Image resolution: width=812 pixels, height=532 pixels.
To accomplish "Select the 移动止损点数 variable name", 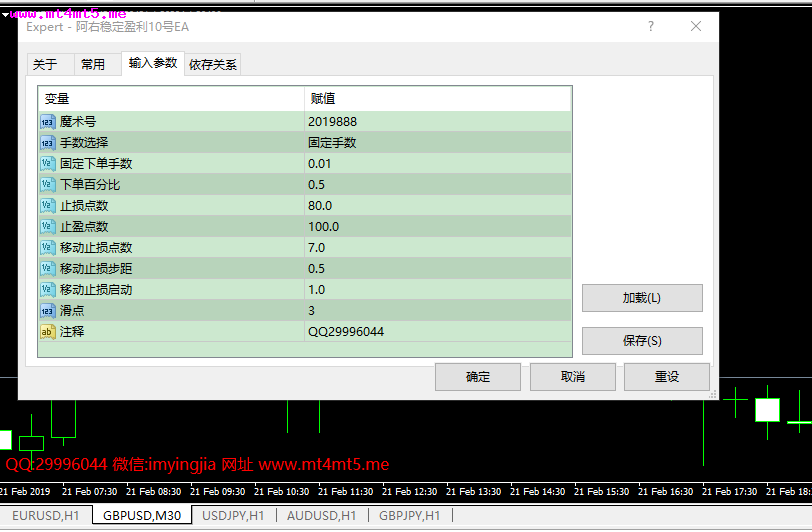I will coord(96,248).
